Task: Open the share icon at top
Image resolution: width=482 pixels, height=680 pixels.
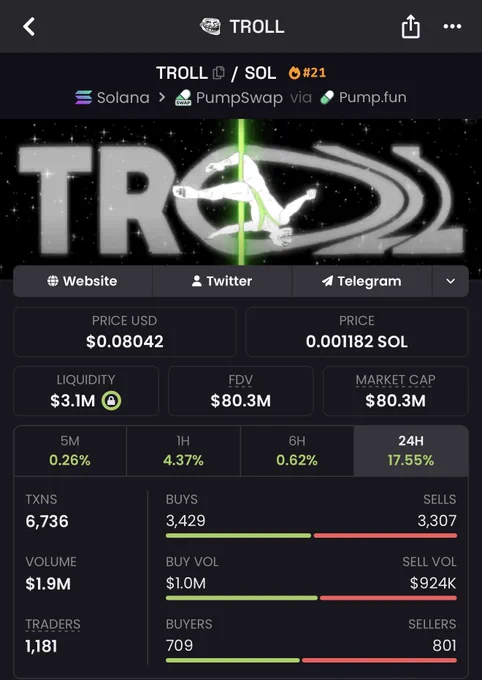Action: click(x=410, y=26)
